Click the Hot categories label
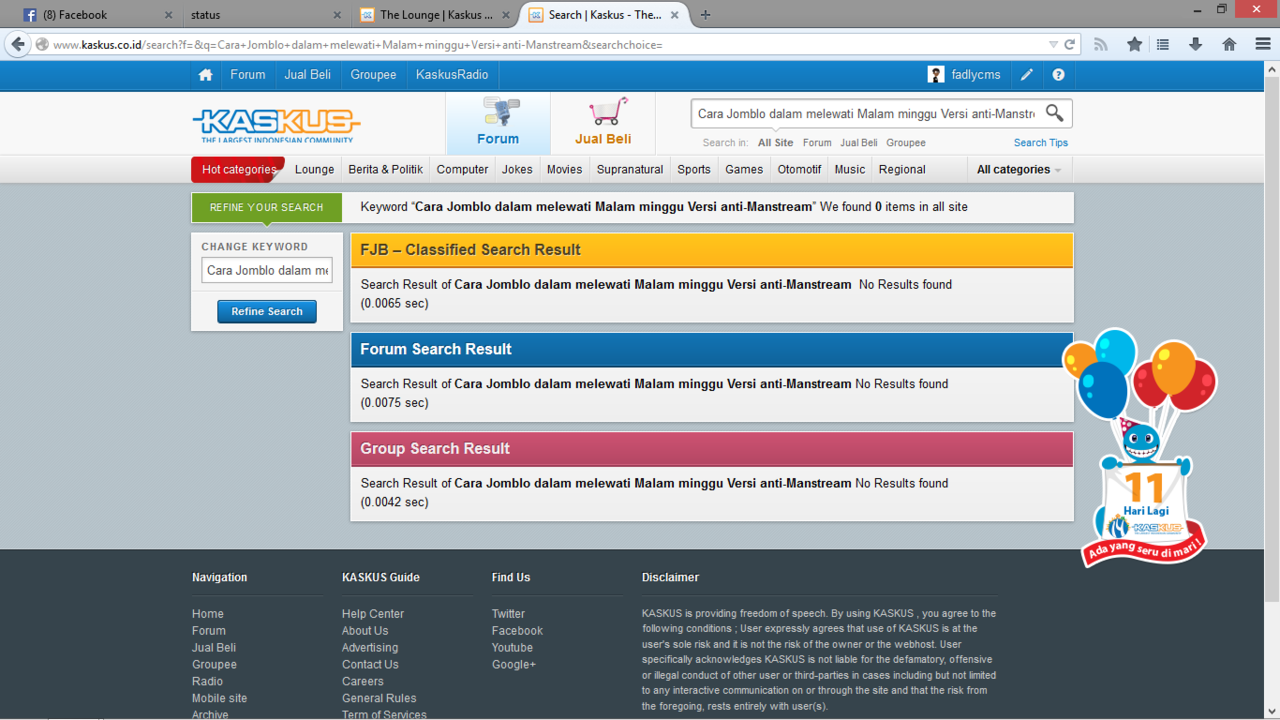This screenshot has width=1280, height=720. click(x=238, y=169)
